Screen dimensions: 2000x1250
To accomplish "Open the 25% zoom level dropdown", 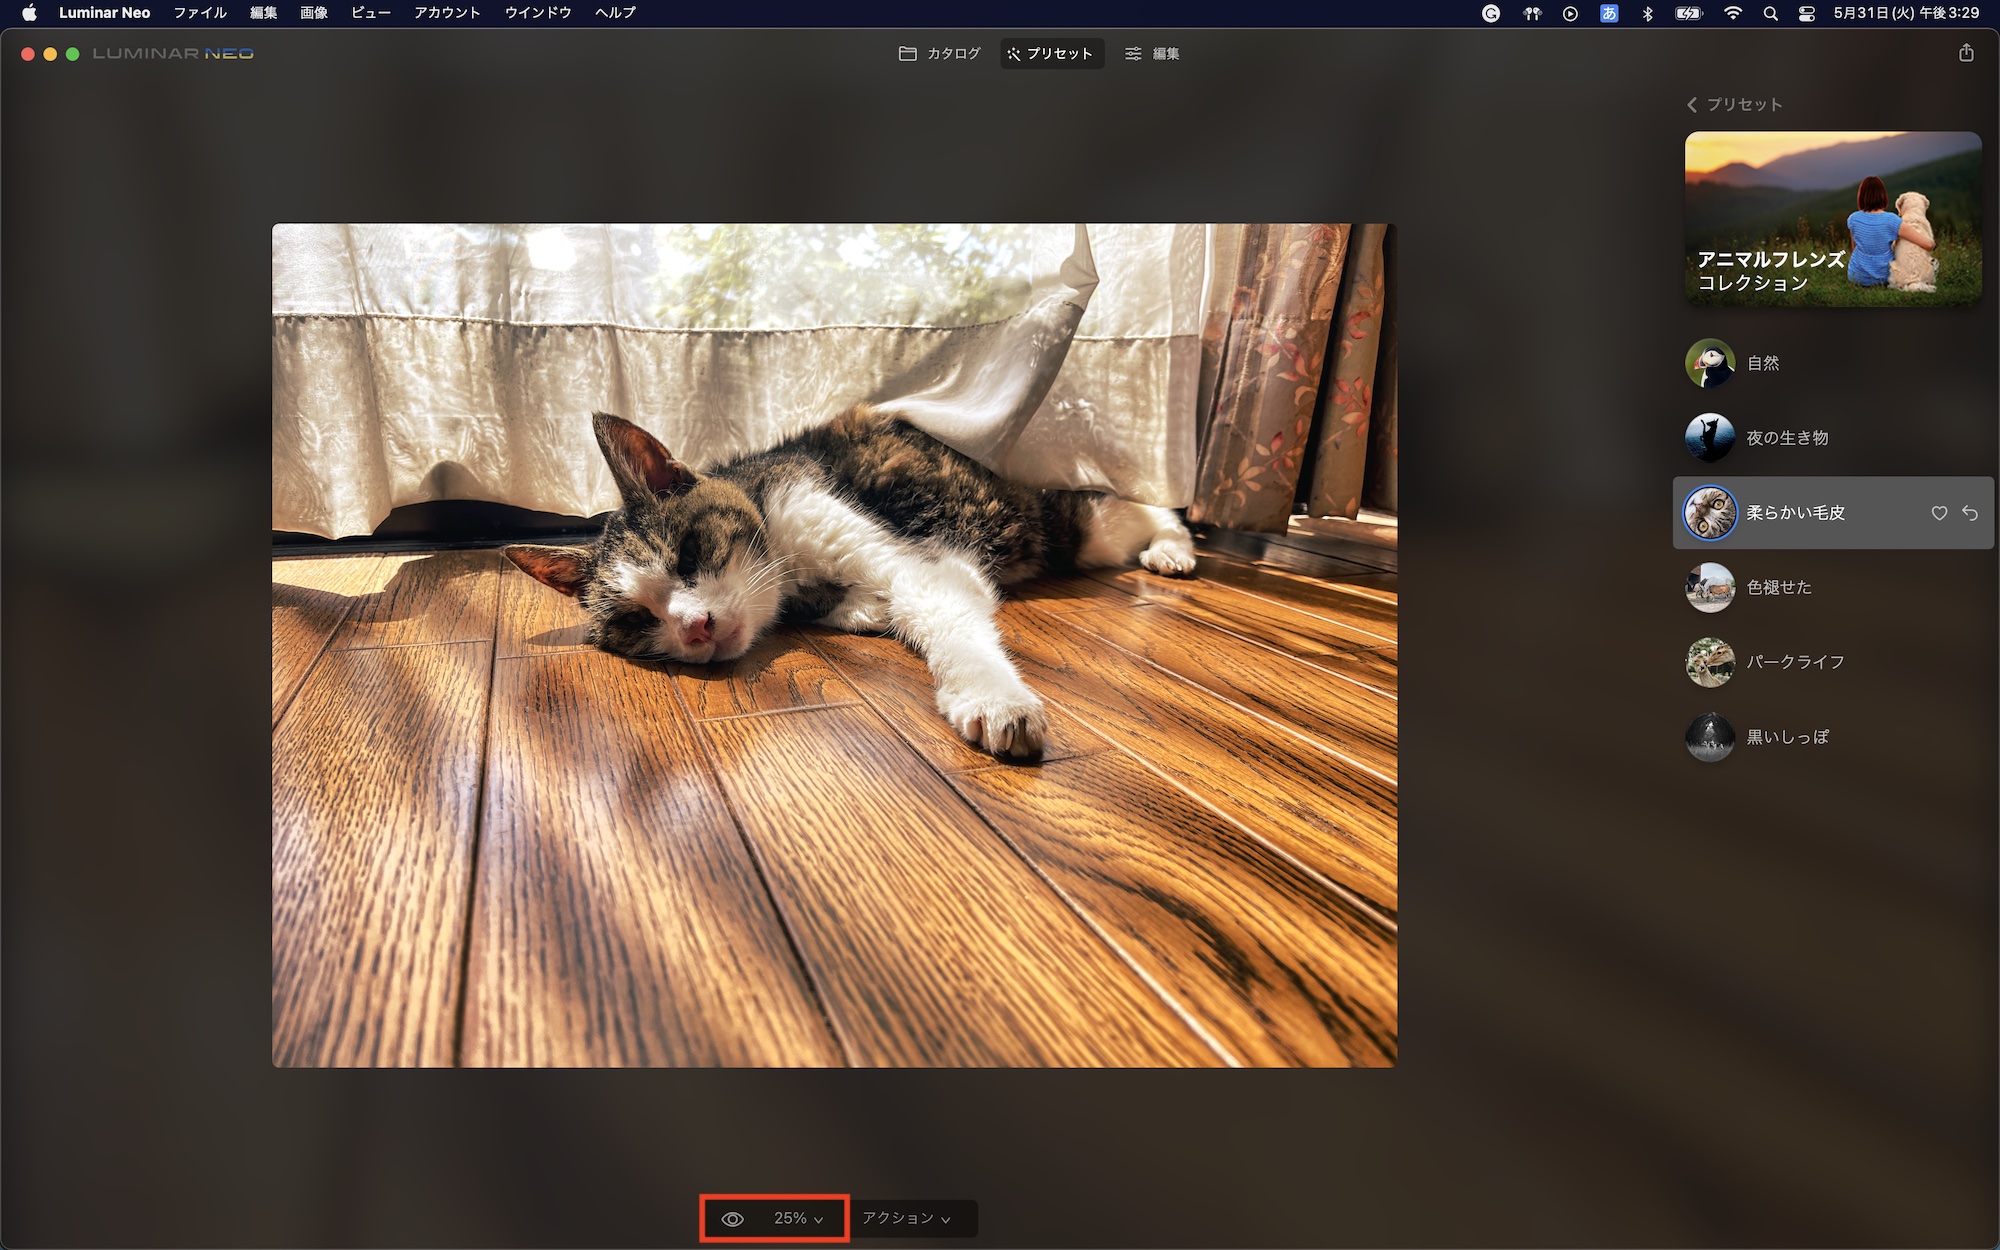I will point(798,1218).
